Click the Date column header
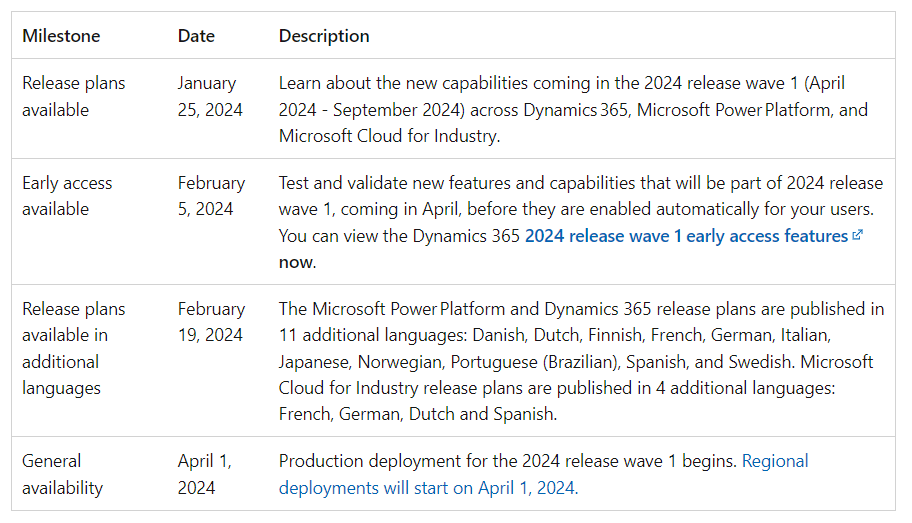 tap(196, 36)
